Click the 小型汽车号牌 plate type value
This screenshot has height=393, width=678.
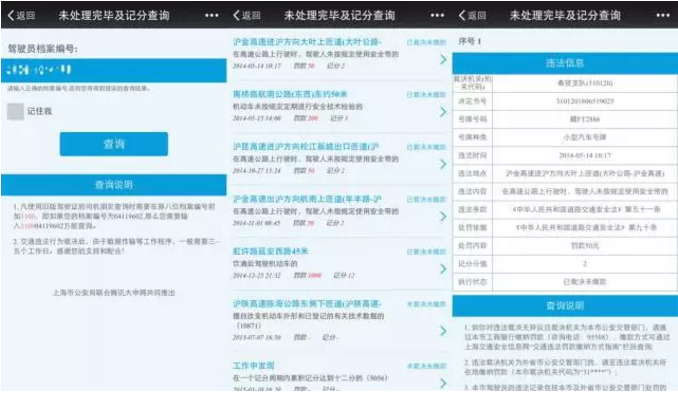pos(585,137)
